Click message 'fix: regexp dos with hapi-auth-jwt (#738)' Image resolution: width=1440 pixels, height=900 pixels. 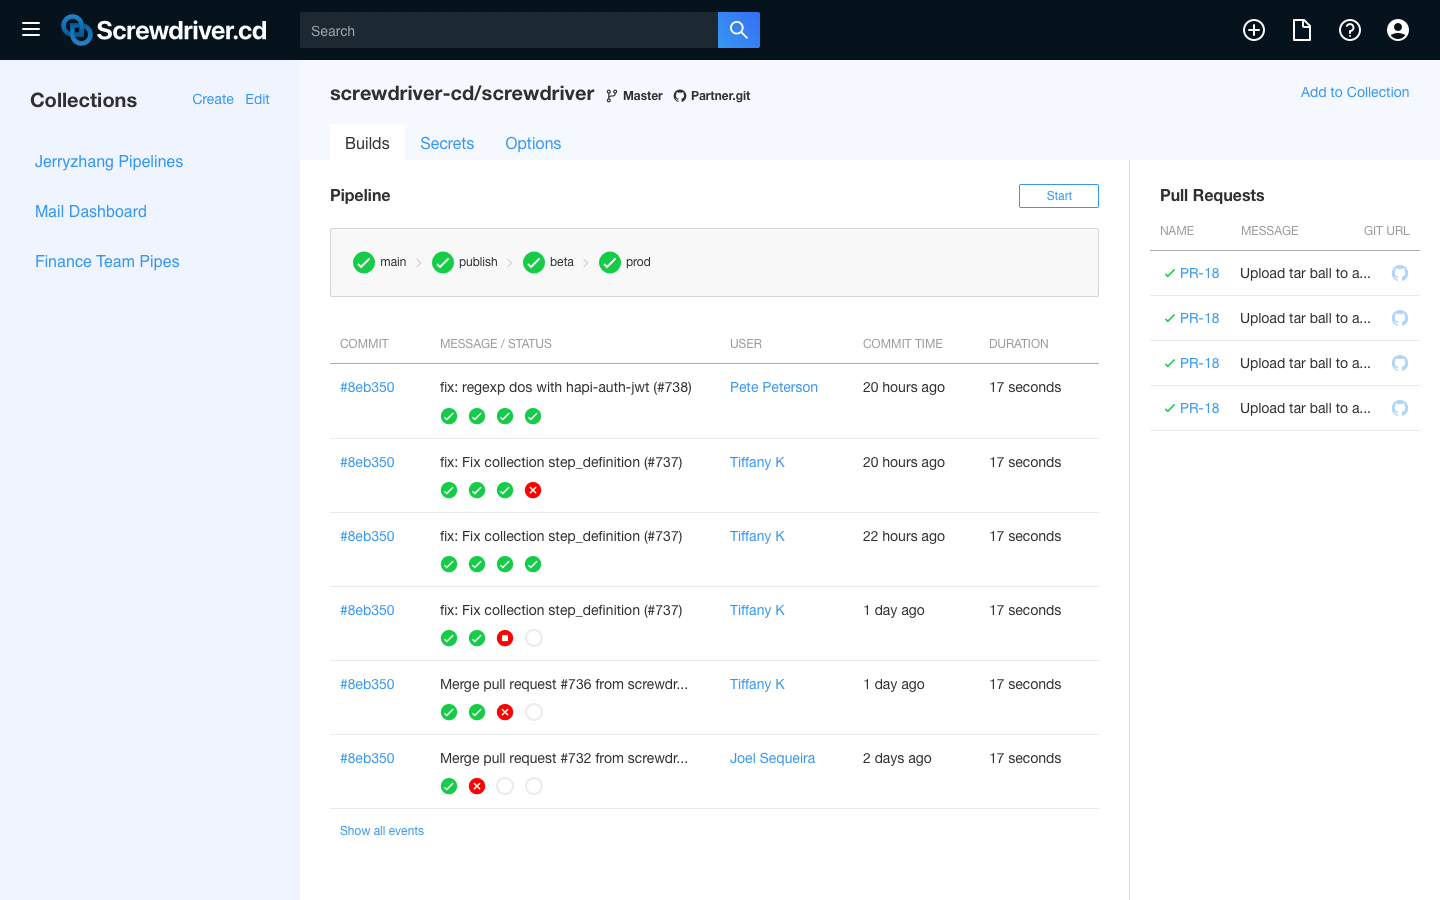(566, 387)
